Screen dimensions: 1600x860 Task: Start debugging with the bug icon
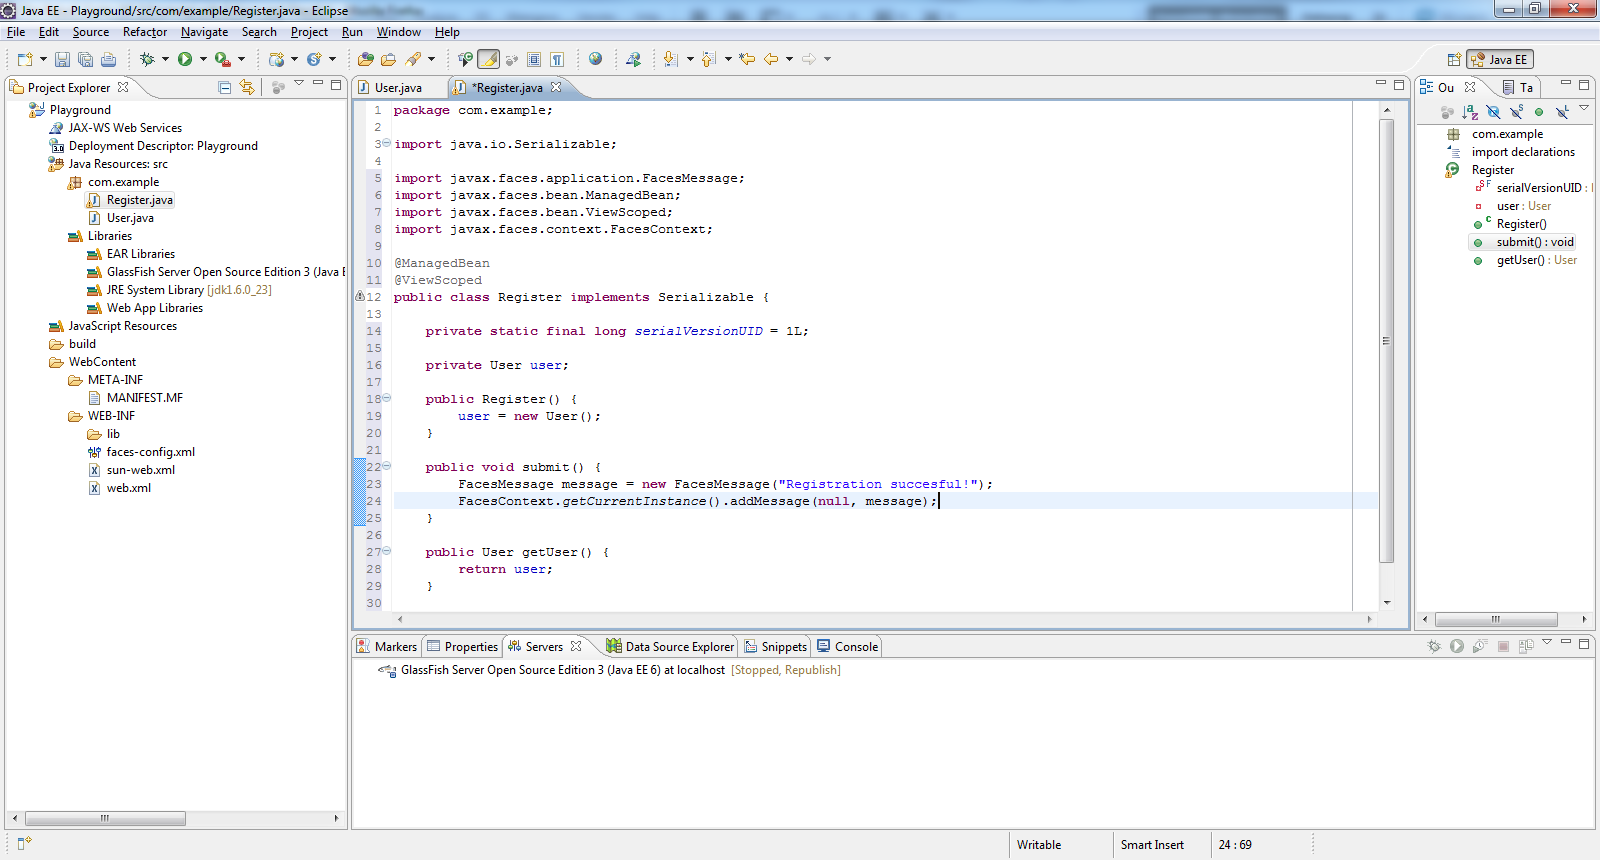click(147, 59)
